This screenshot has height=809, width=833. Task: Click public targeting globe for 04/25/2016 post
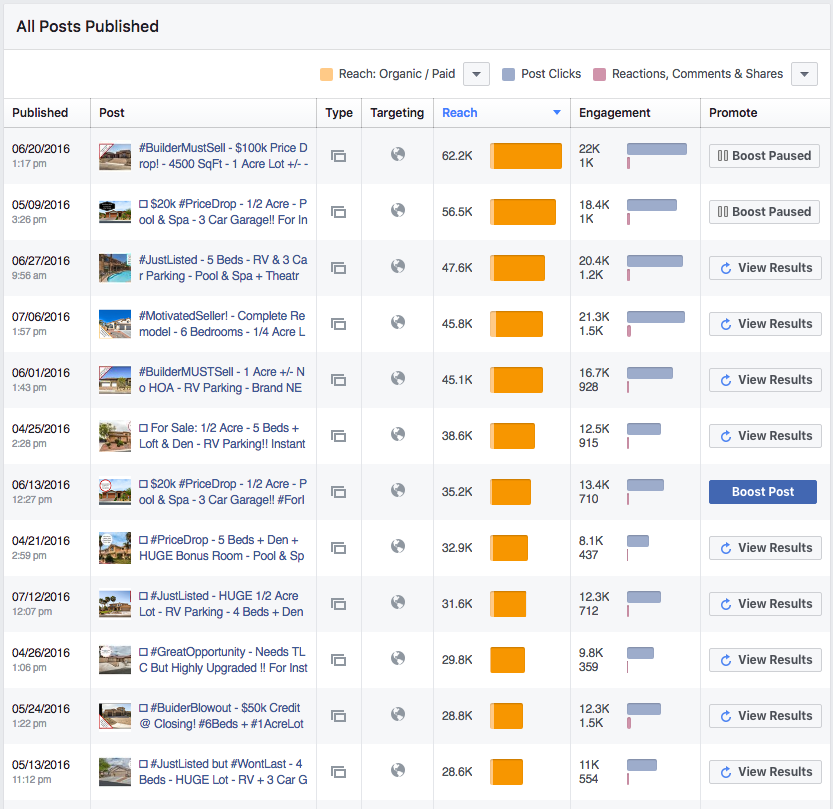click(x=398, y=434)
